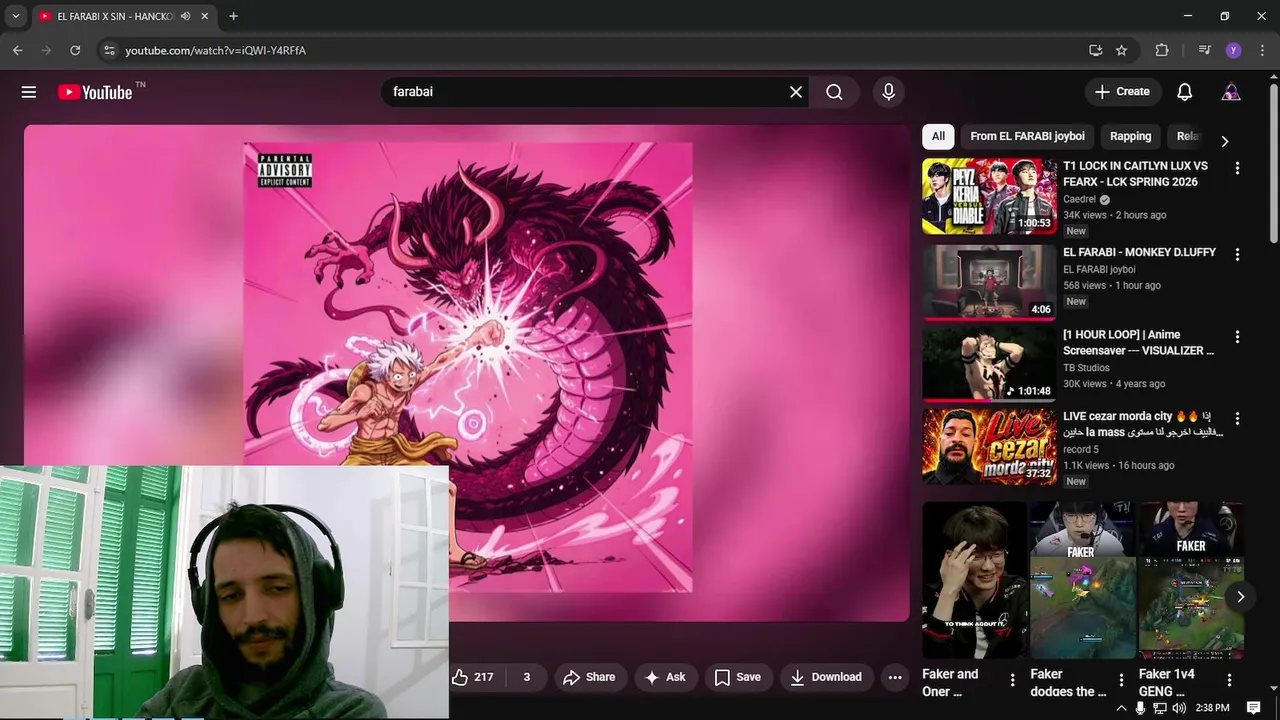
Task: Open T1 LOCK IN CAITLYN LUX title
Action: coord(1135,174)
